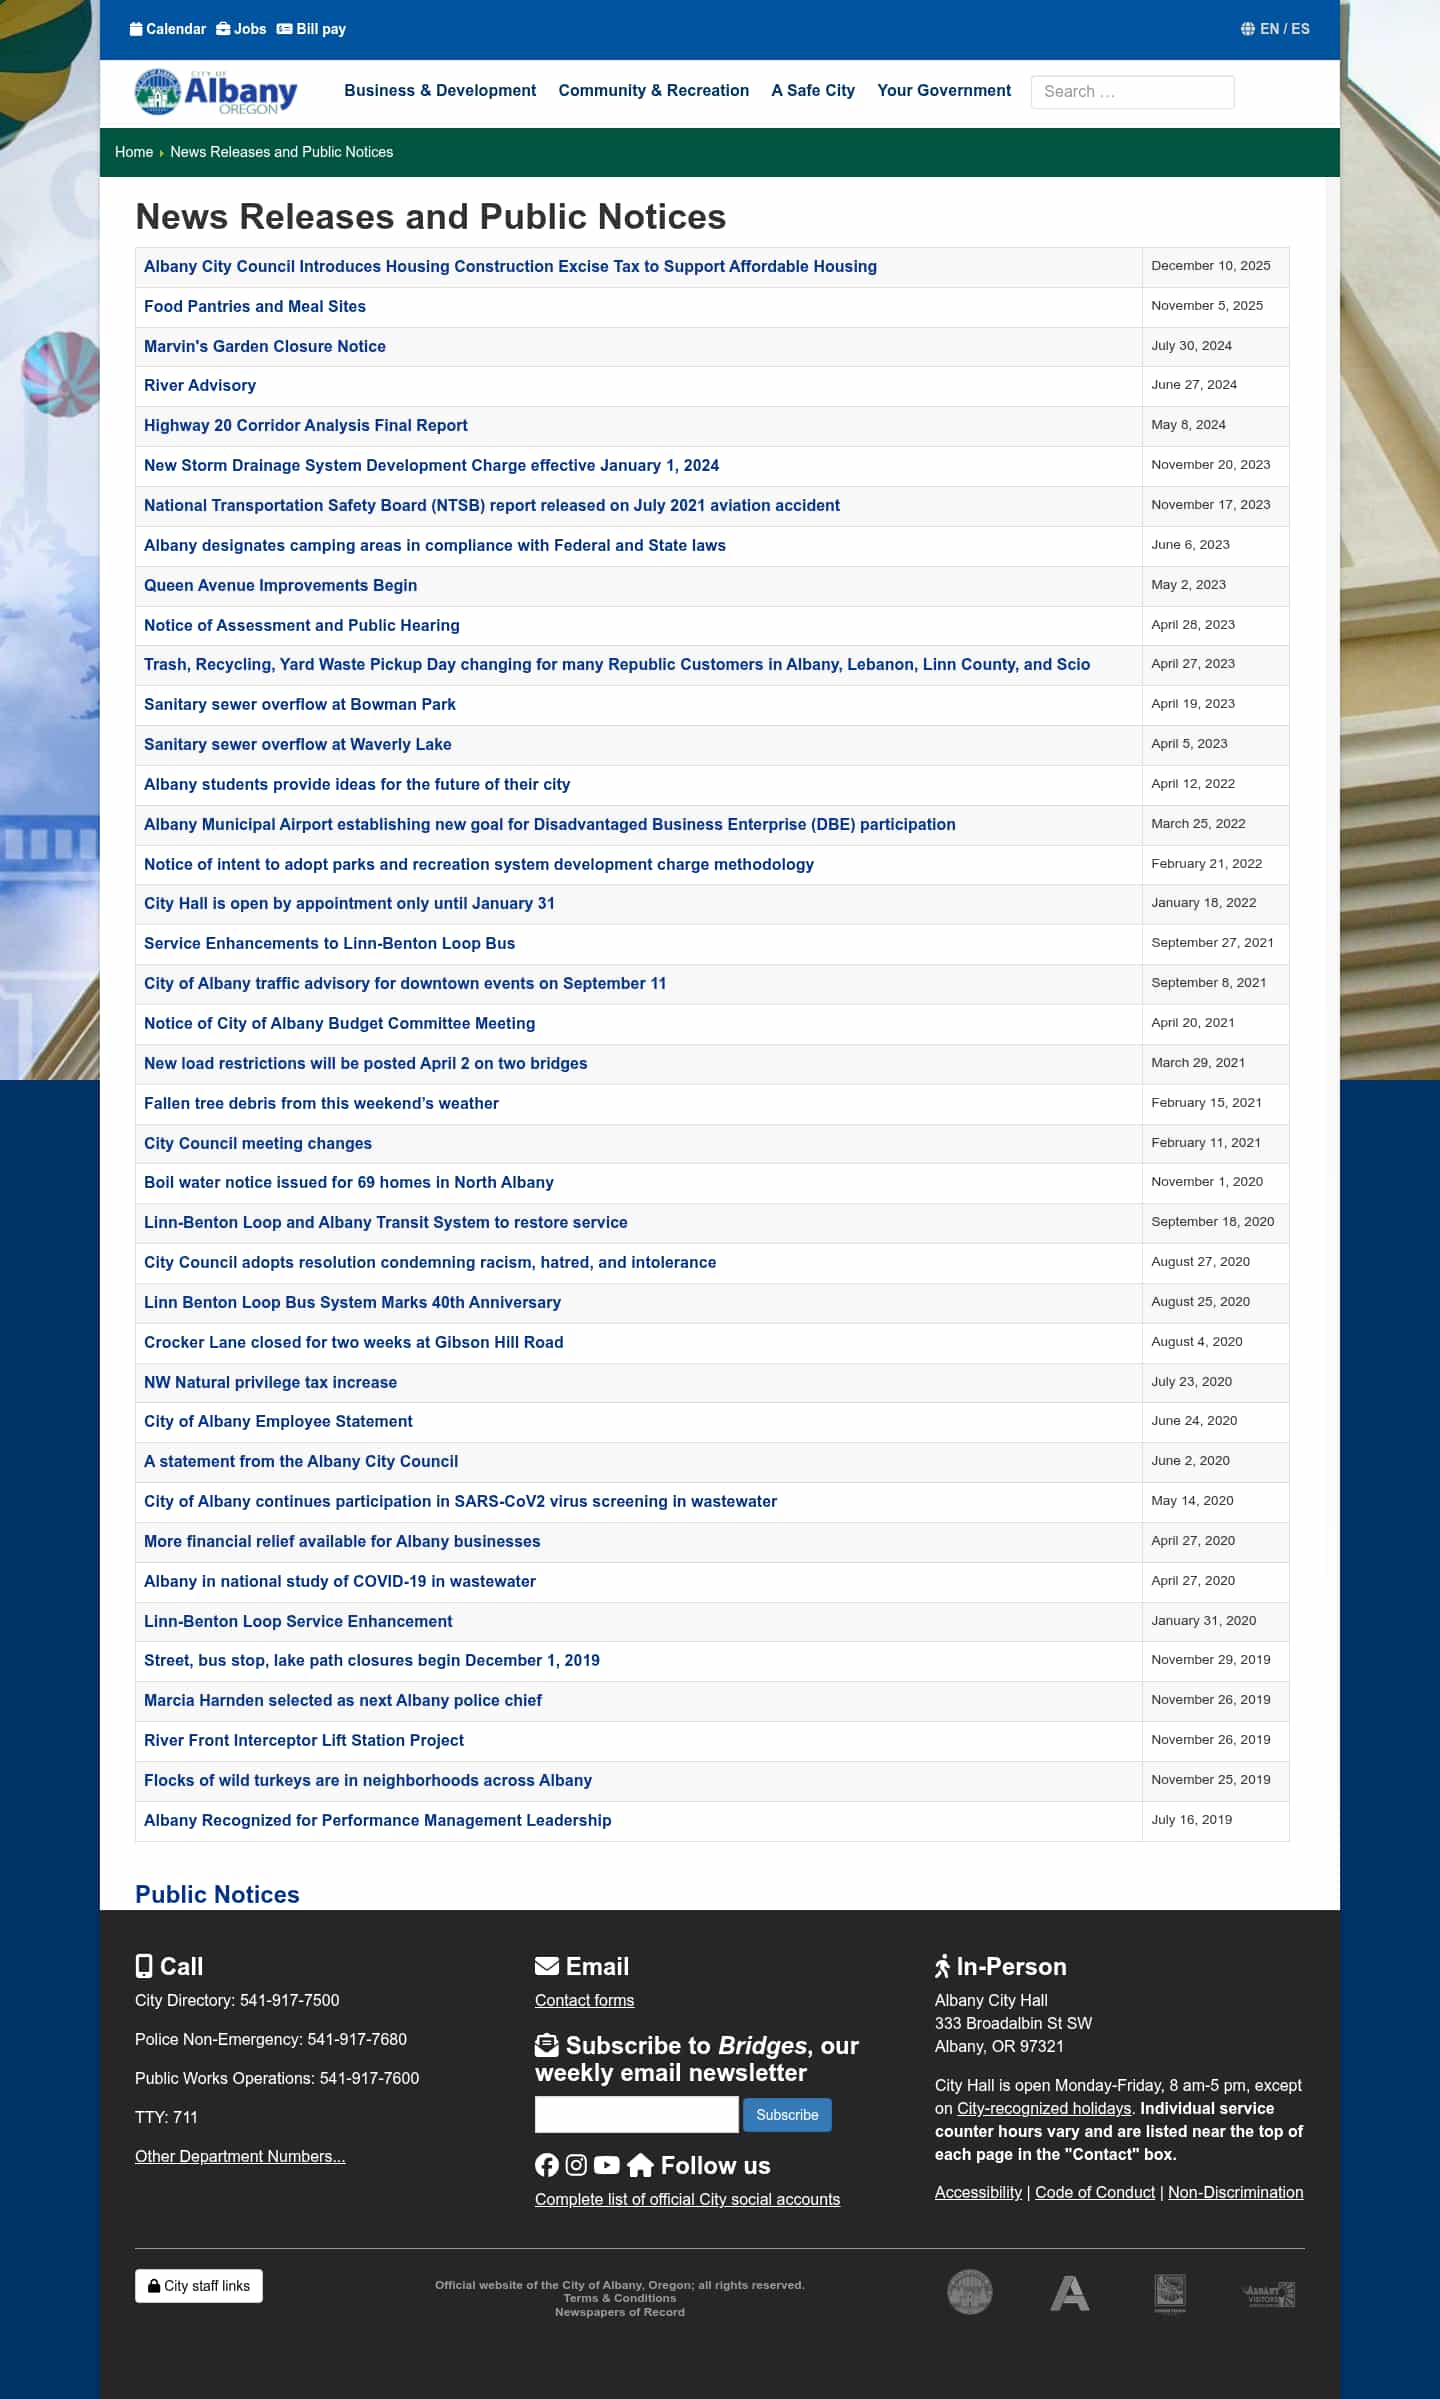Open City-recognized holidays link

point(1044,2108)
